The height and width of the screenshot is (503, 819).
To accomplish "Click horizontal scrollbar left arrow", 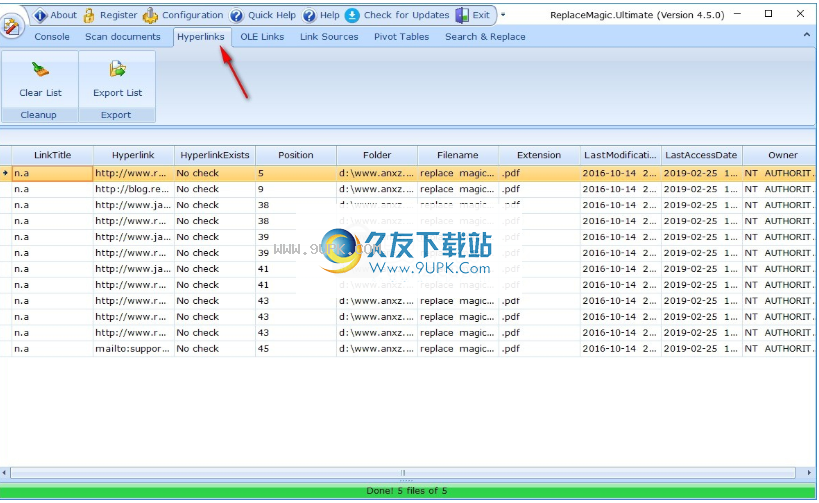I will point(4,473).
